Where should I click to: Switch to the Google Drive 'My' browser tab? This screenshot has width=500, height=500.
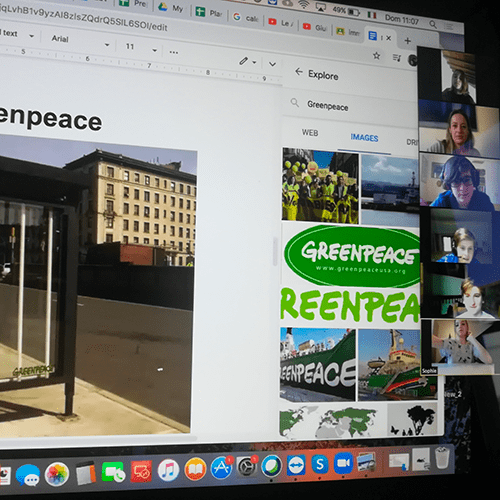171,7
